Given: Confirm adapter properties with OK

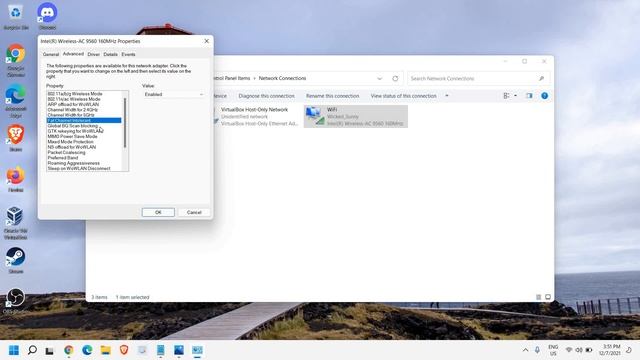Looking at the screenshot, I should point(158,212).
